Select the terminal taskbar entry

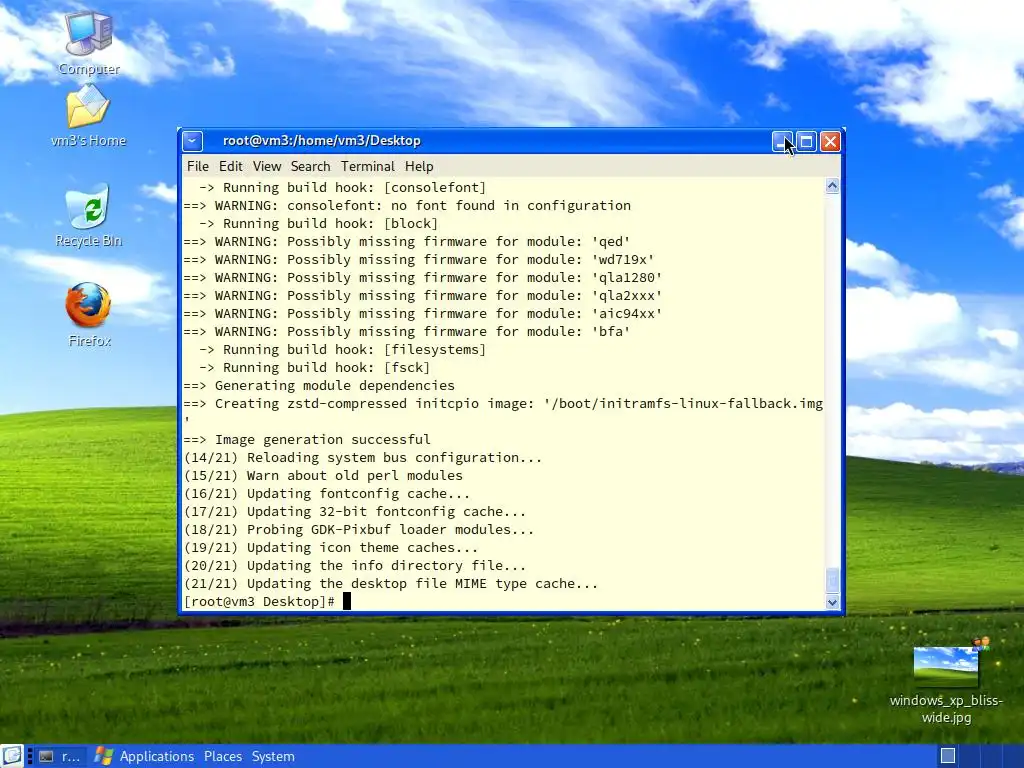[60, 756]
